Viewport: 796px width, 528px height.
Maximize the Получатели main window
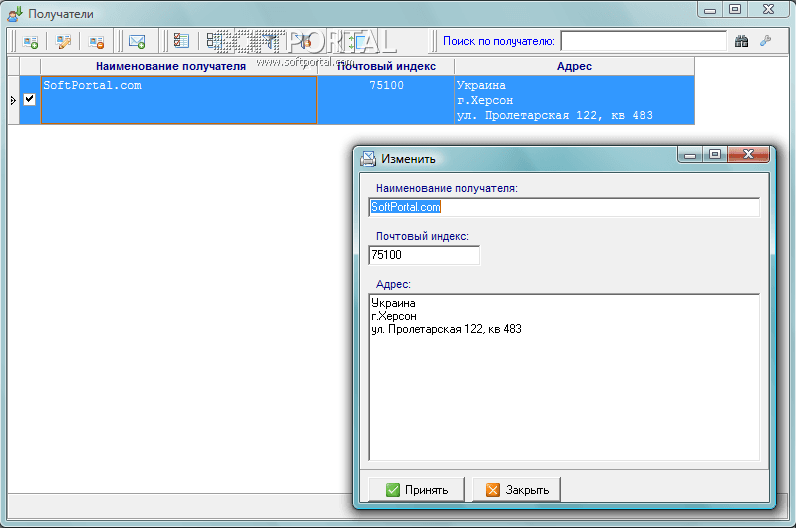click(735, 10)
